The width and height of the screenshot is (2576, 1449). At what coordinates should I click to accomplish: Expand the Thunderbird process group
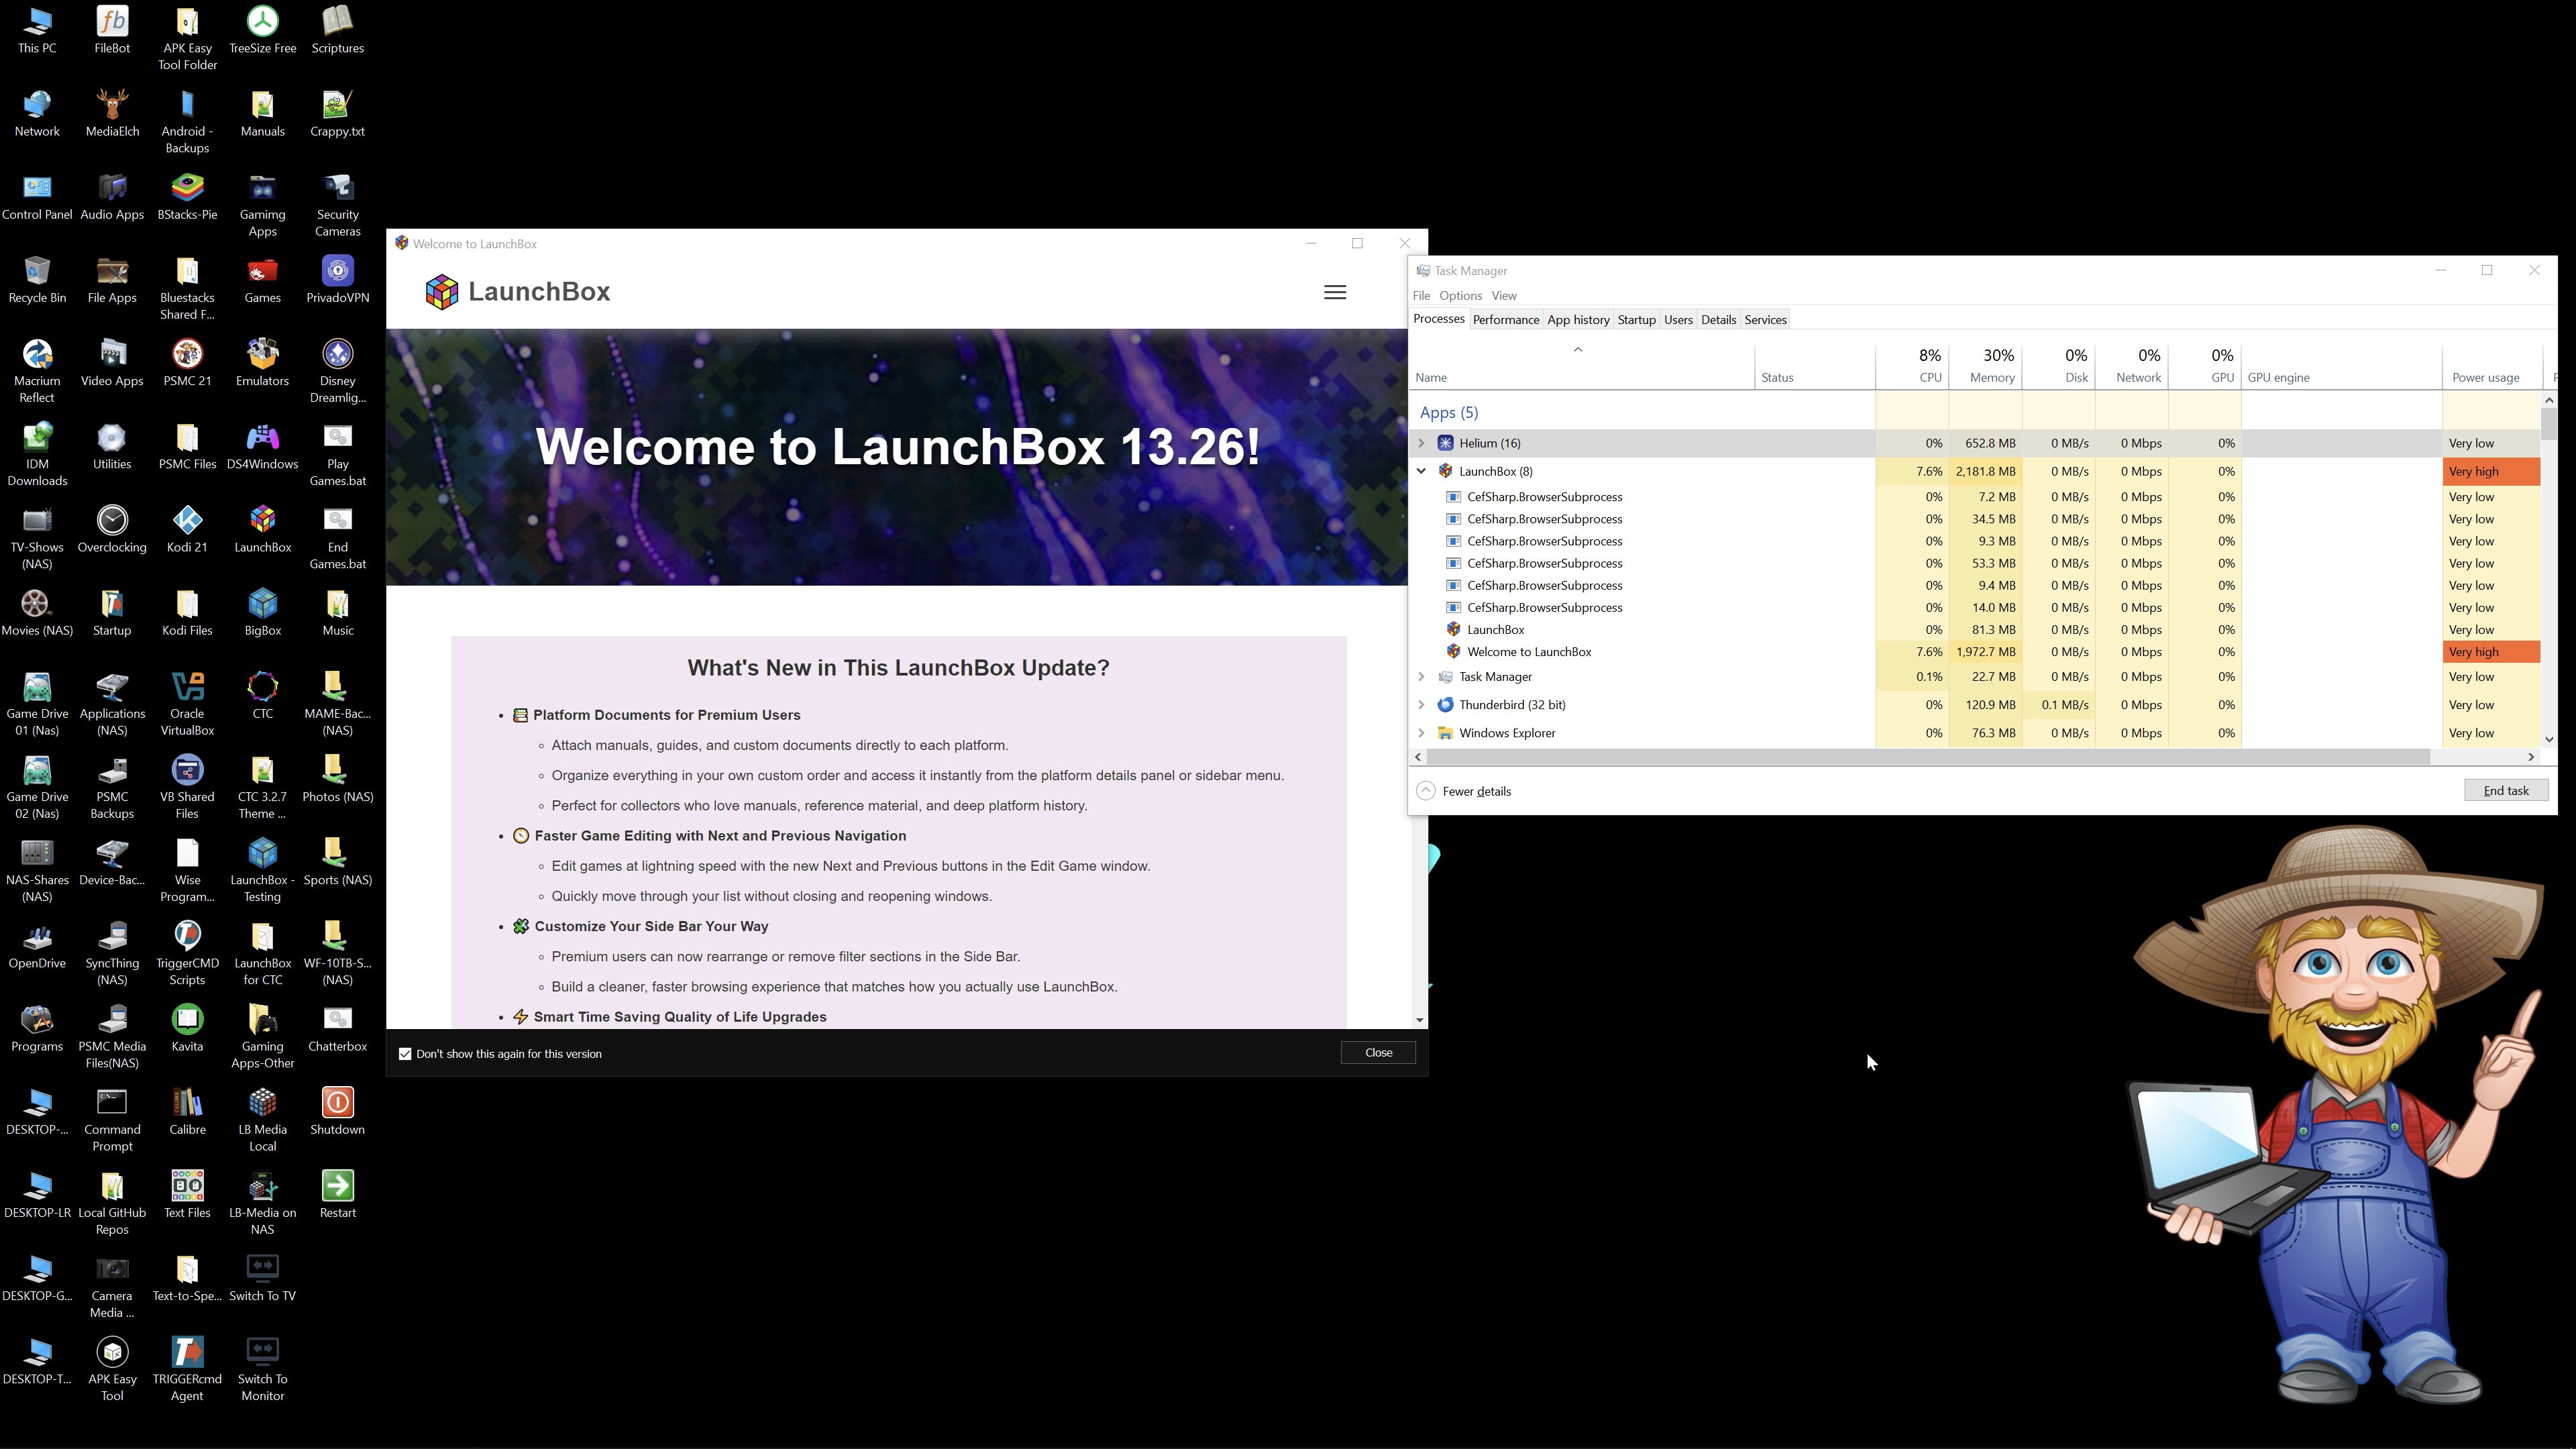point(1421,705)
